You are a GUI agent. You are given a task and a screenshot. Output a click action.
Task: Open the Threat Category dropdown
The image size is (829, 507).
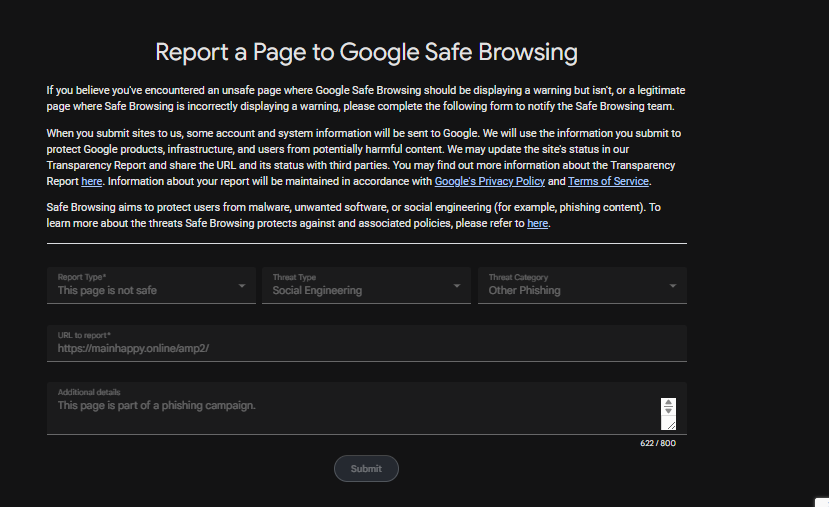coord(582,285)
